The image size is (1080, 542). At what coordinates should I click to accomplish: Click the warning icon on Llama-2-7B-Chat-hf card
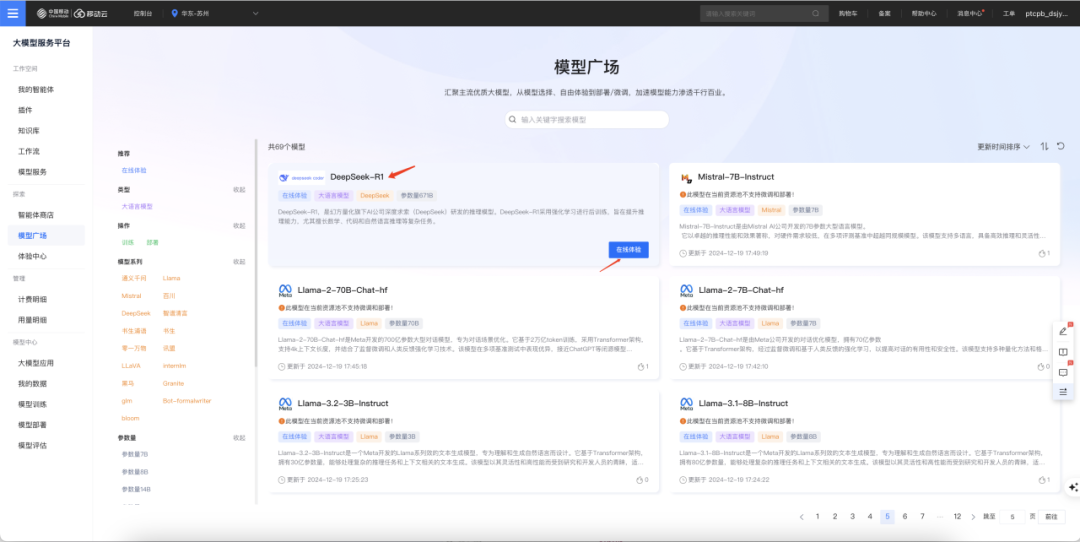point(683,308)
